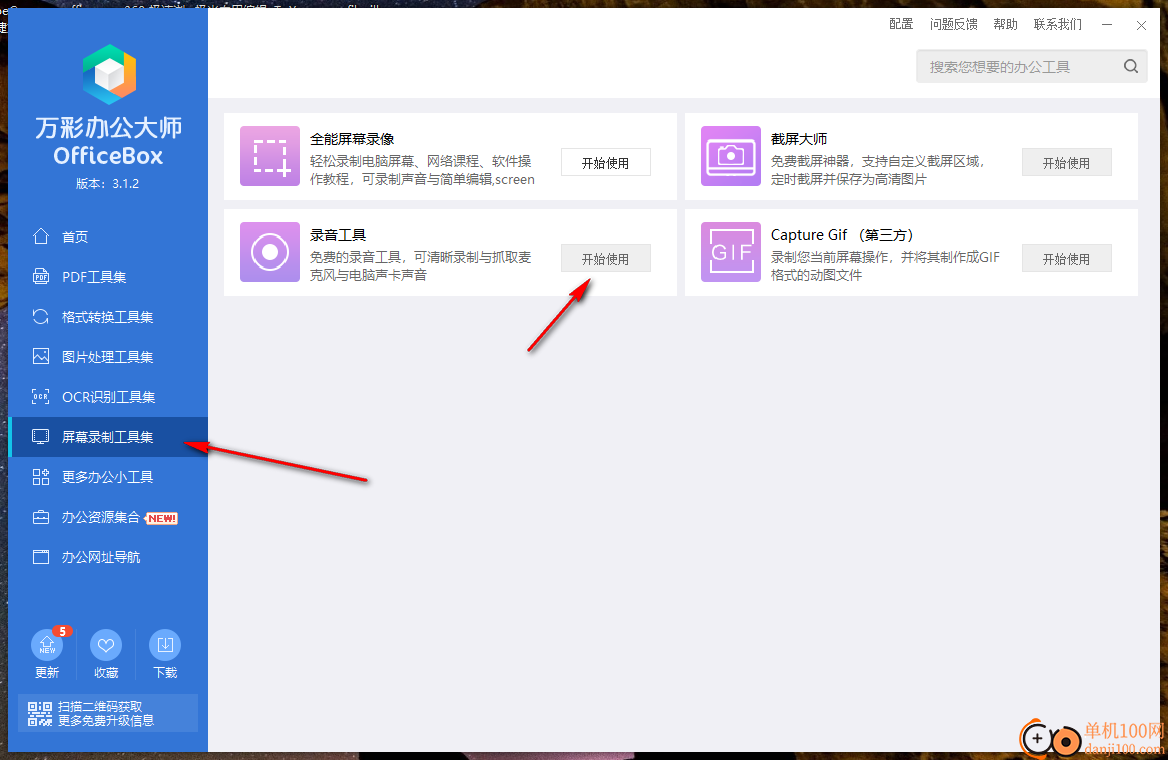1168x760 pixels.
Task: Click the home icon beside 首页
Action: [x=41, y=236]
